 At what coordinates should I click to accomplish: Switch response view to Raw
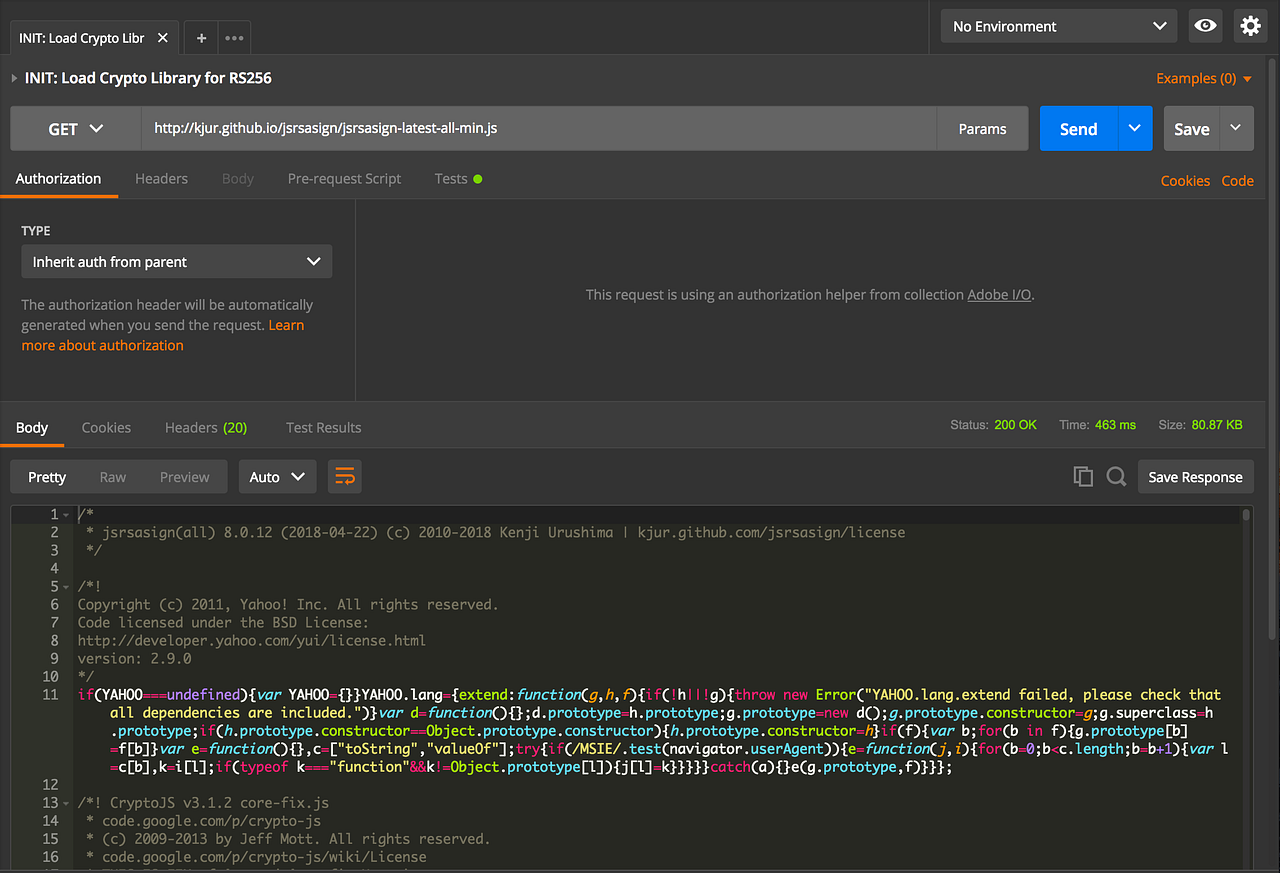pos(112,477)
